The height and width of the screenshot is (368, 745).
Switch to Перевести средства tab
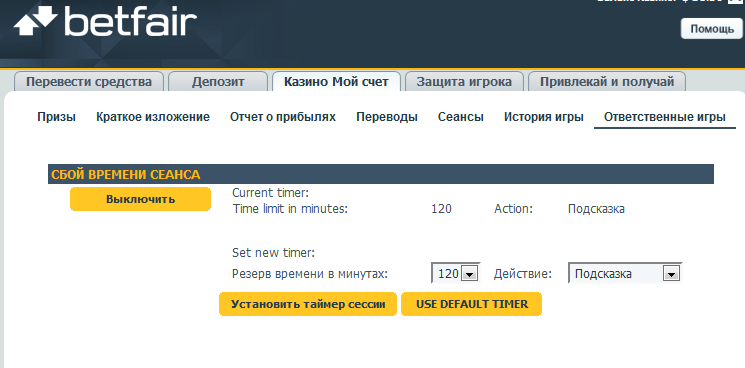pyautogui.click(x=89, y=82)
